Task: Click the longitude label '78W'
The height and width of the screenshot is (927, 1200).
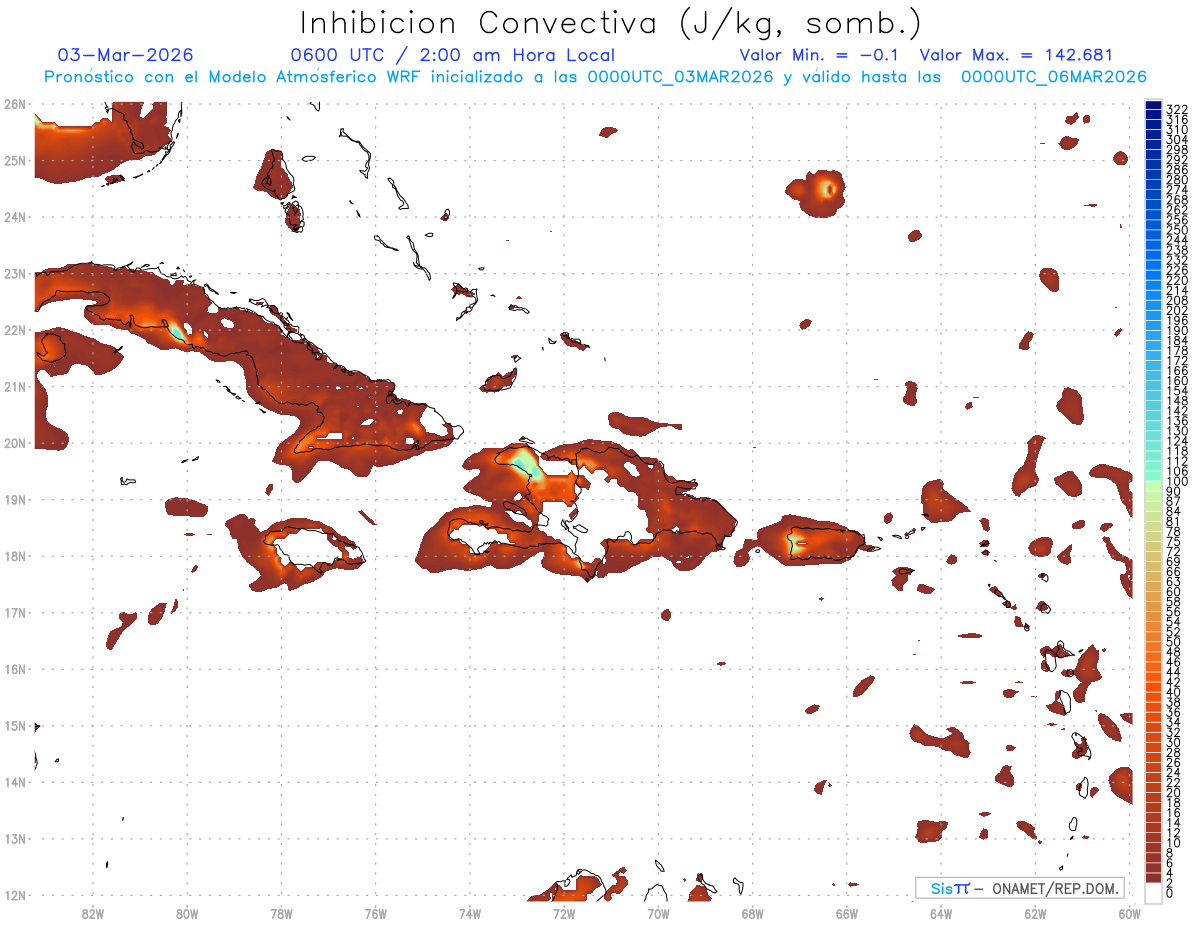Action: tap(281, 912)
